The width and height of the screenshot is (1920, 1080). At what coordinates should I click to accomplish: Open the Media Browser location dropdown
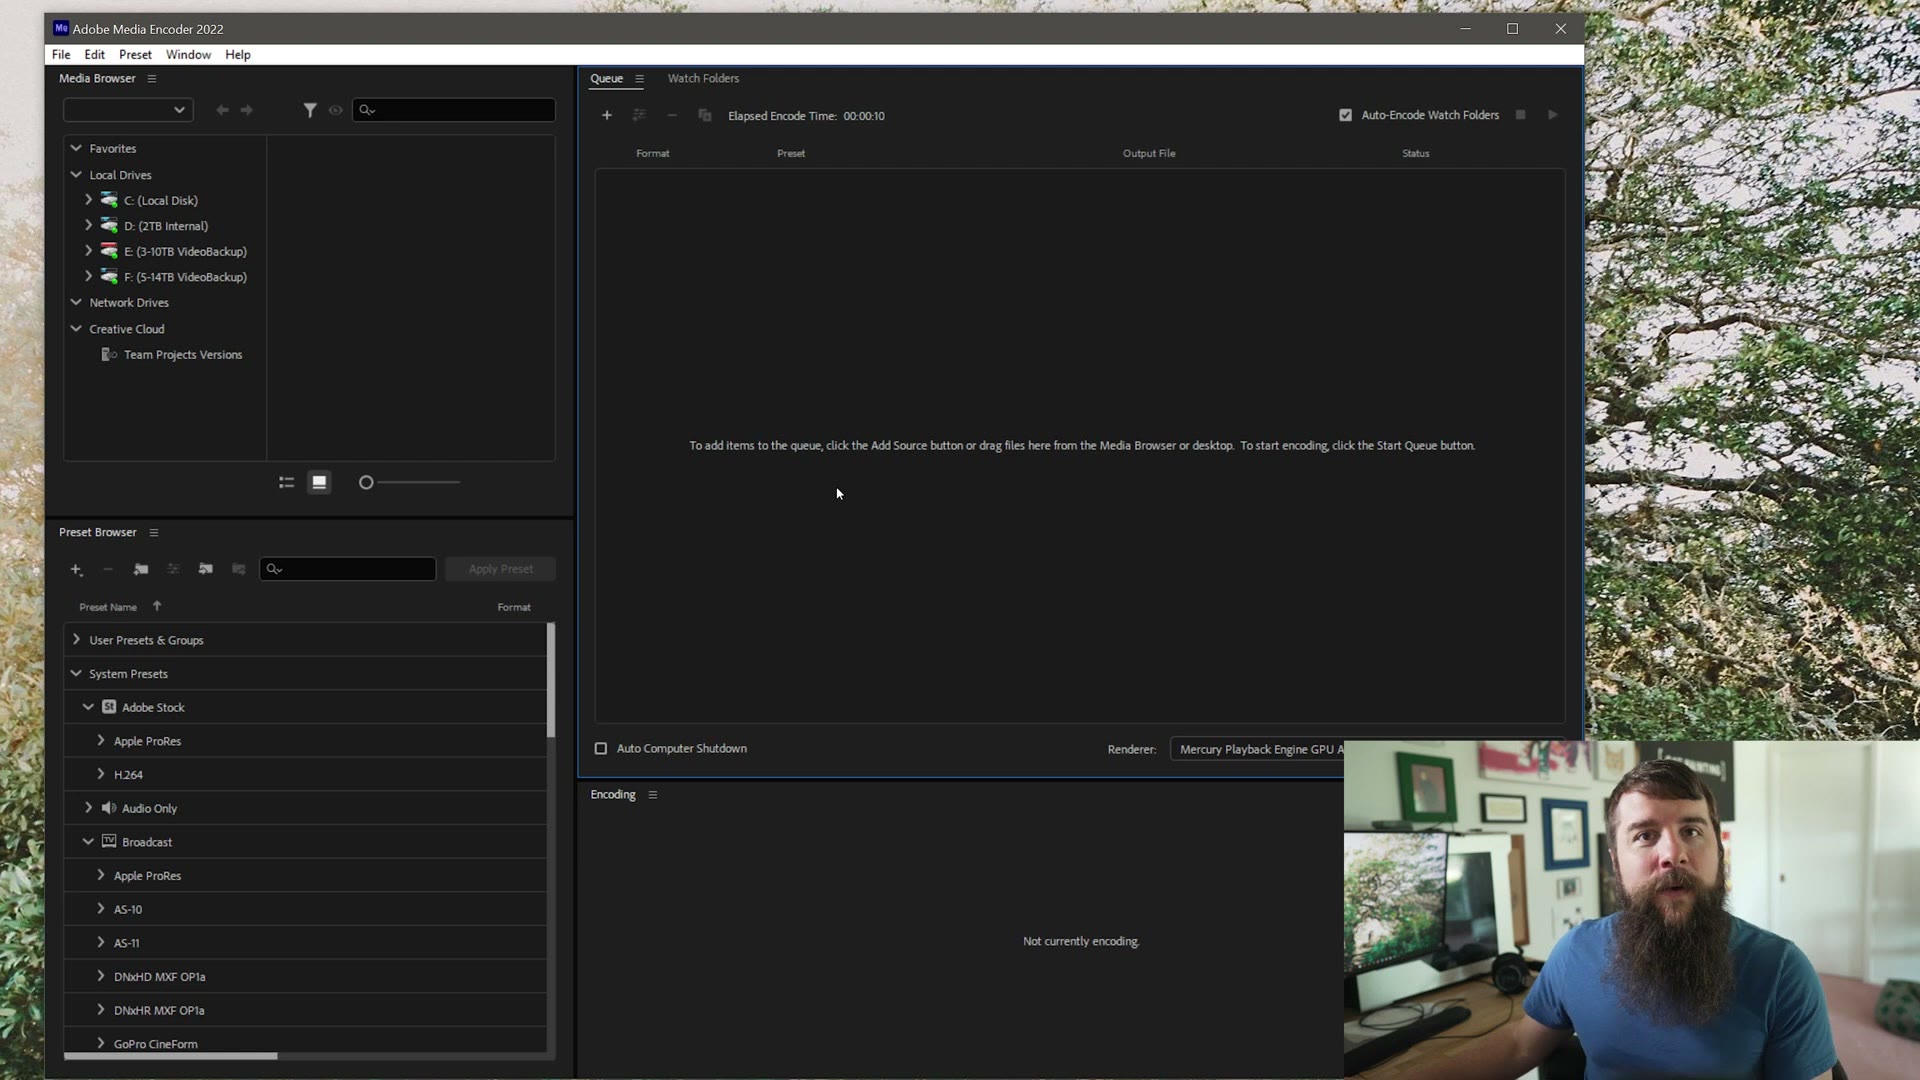pos(128,110)
